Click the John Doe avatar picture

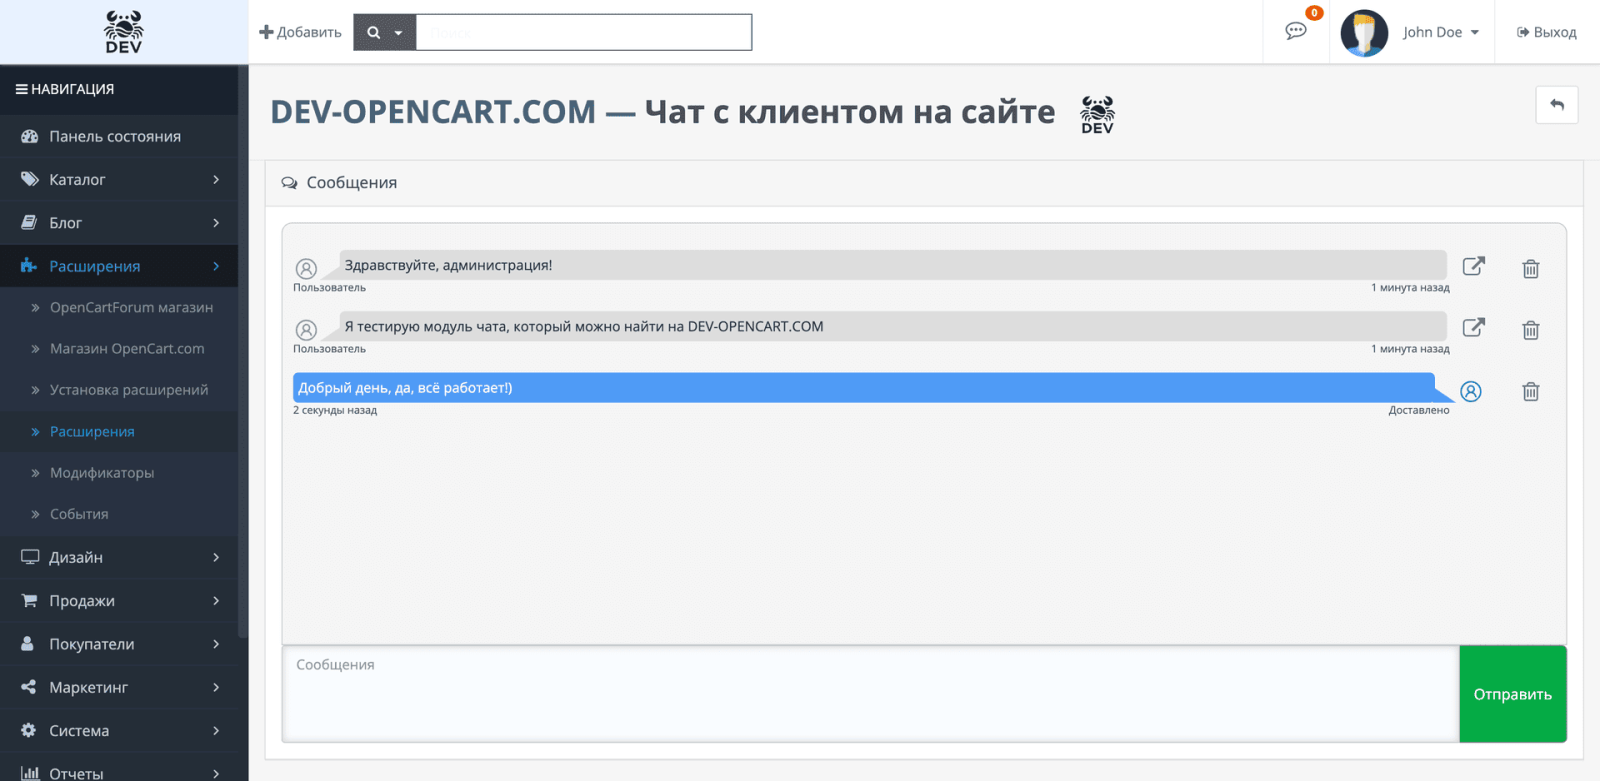coord(1364,33)
